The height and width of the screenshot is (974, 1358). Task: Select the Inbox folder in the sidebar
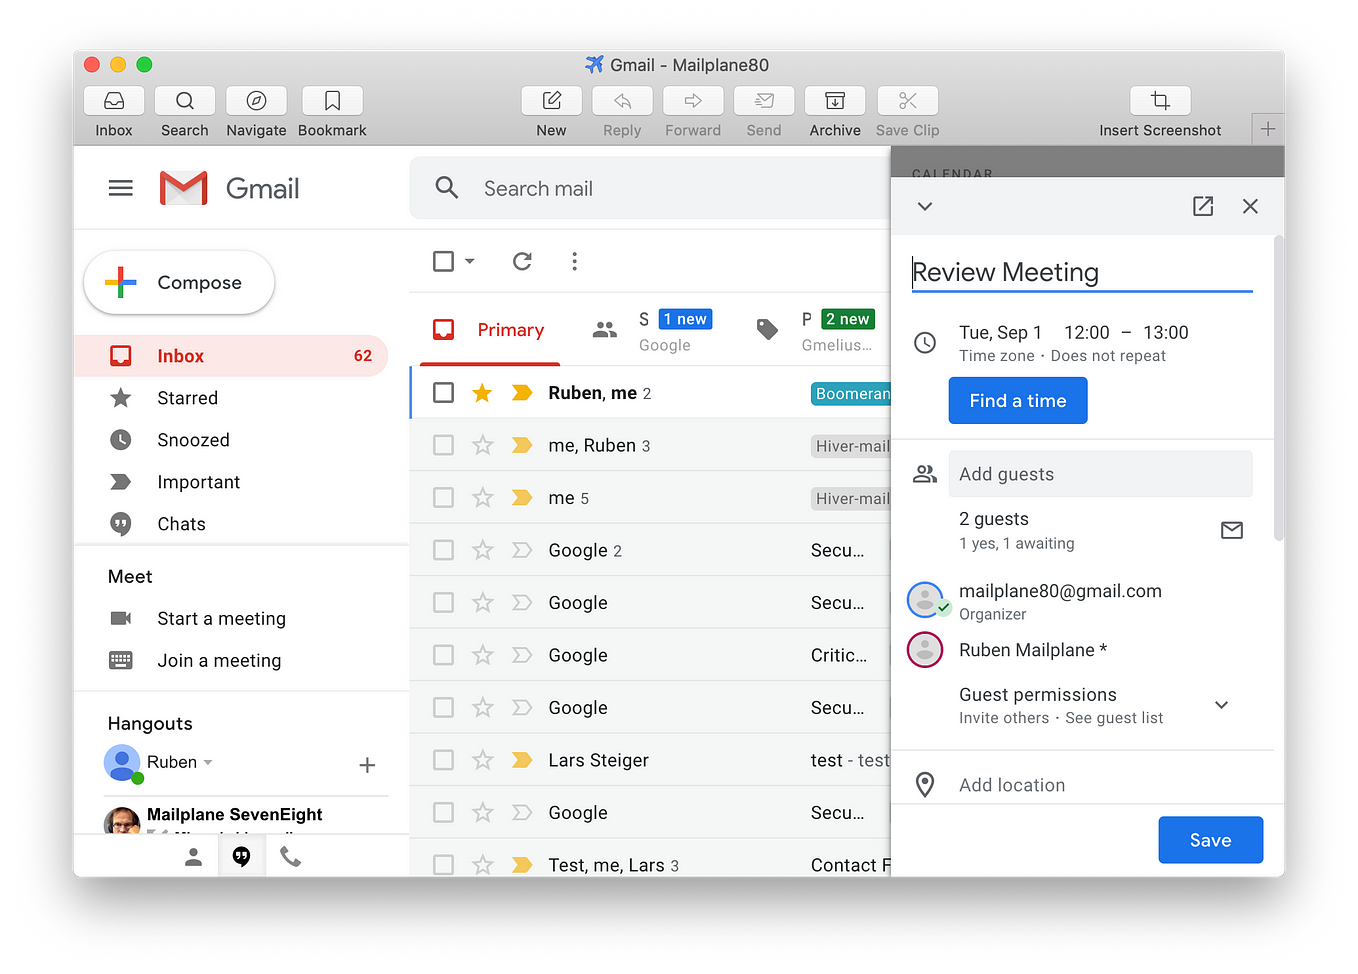231,356
